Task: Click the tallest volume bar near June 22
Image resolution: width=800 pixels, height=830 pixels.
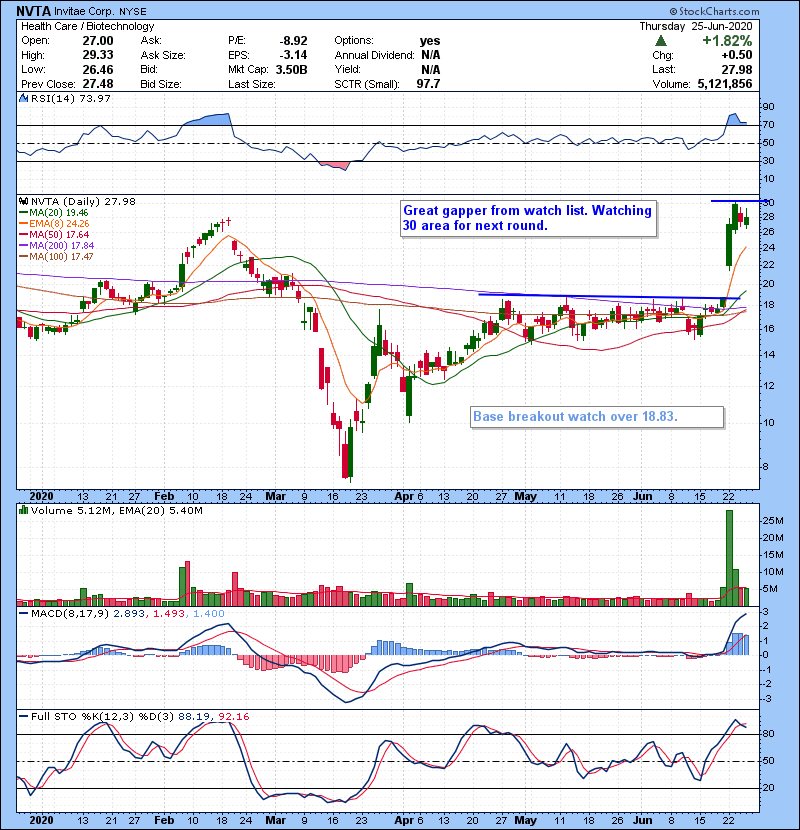Action: 729,558
